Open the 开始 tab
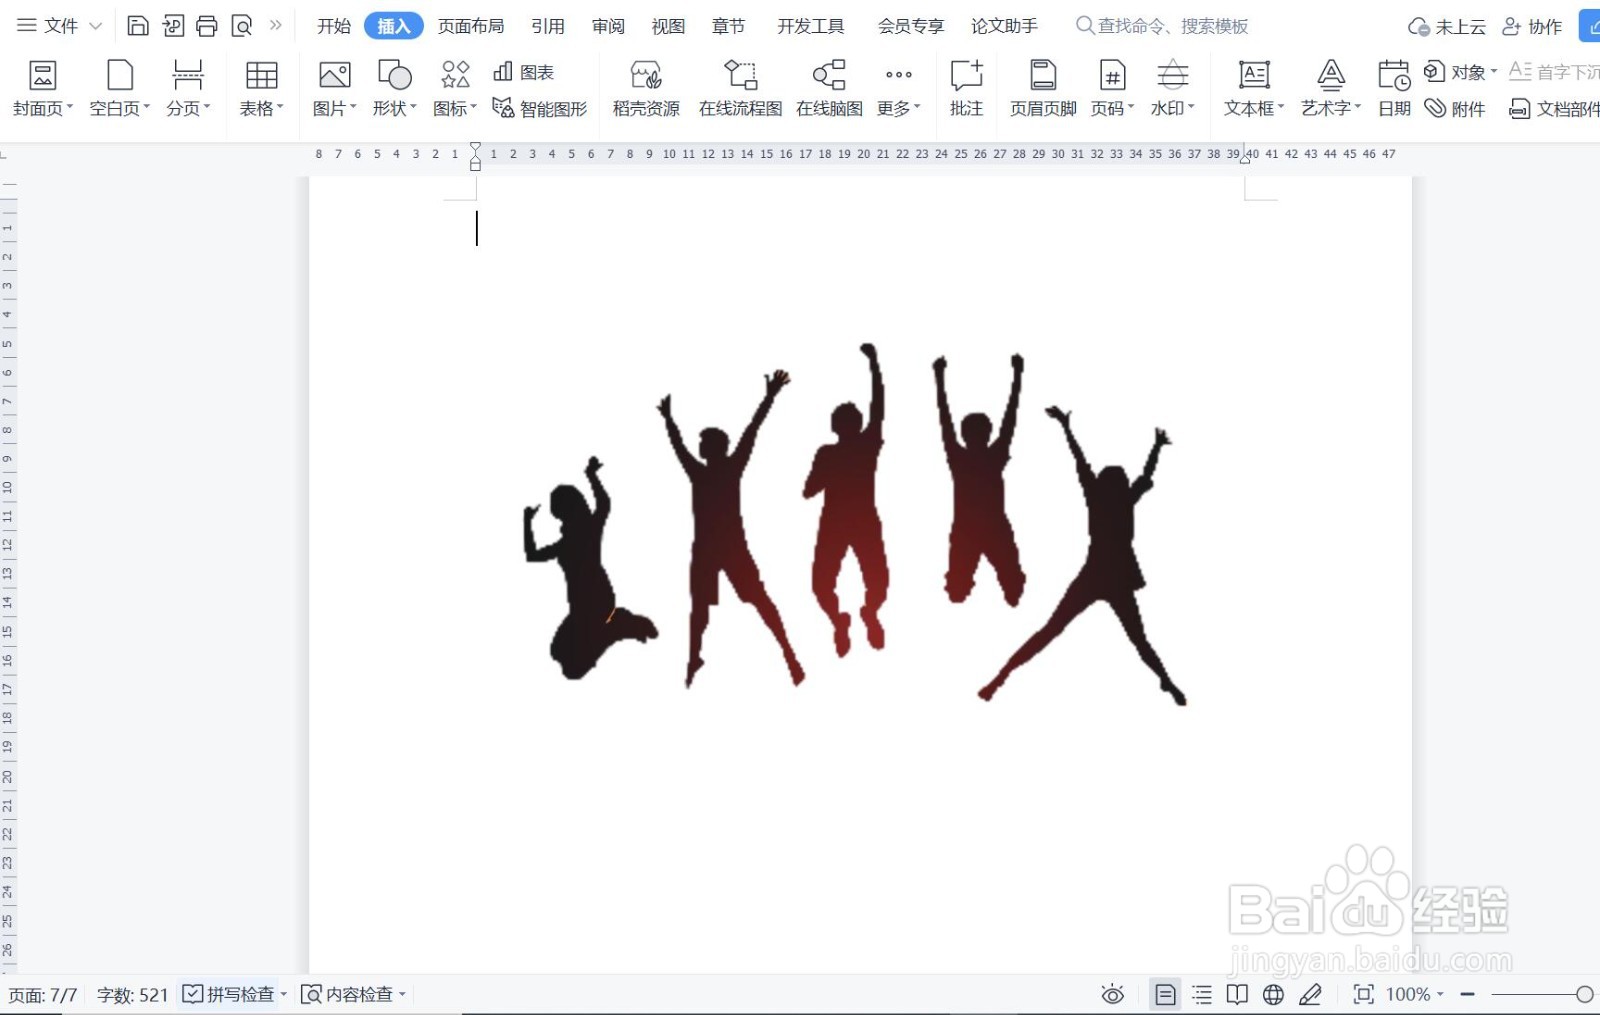Image resolution: width=1600 pixels, height=1015 pixels. tap(334, 26)
